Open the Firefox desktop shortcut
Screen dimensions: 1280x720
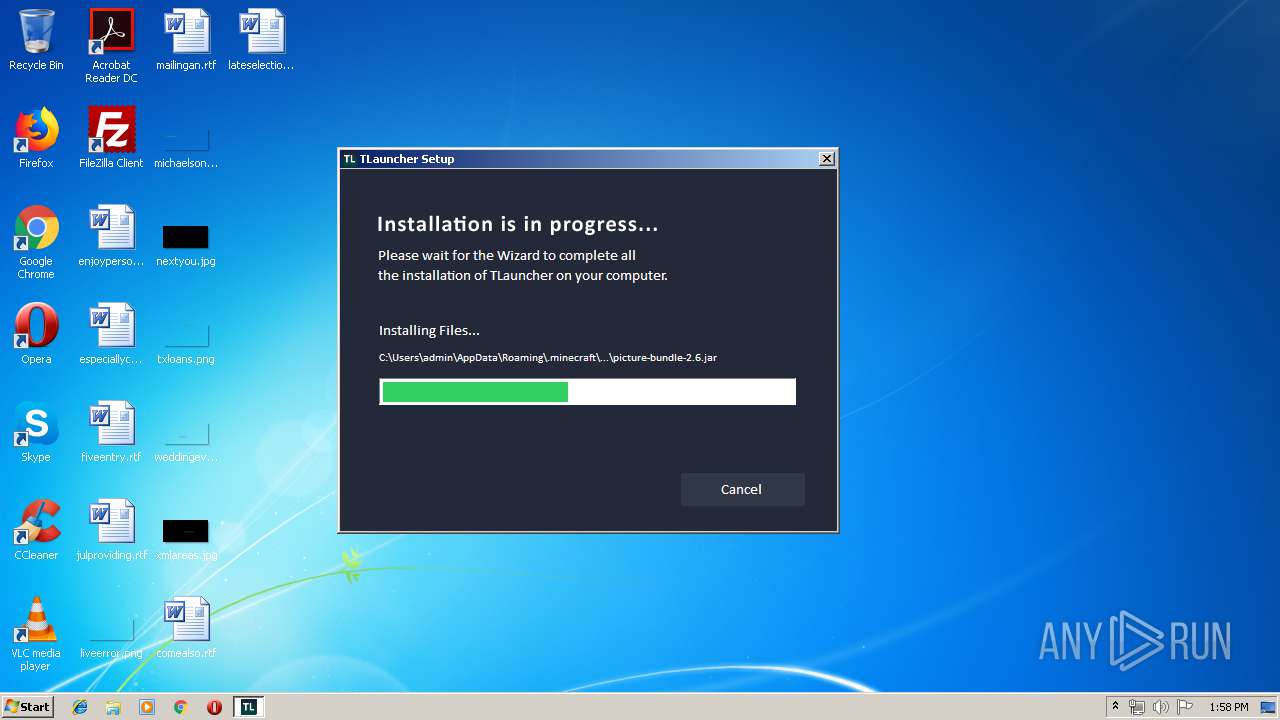click(x=36, y=139)
